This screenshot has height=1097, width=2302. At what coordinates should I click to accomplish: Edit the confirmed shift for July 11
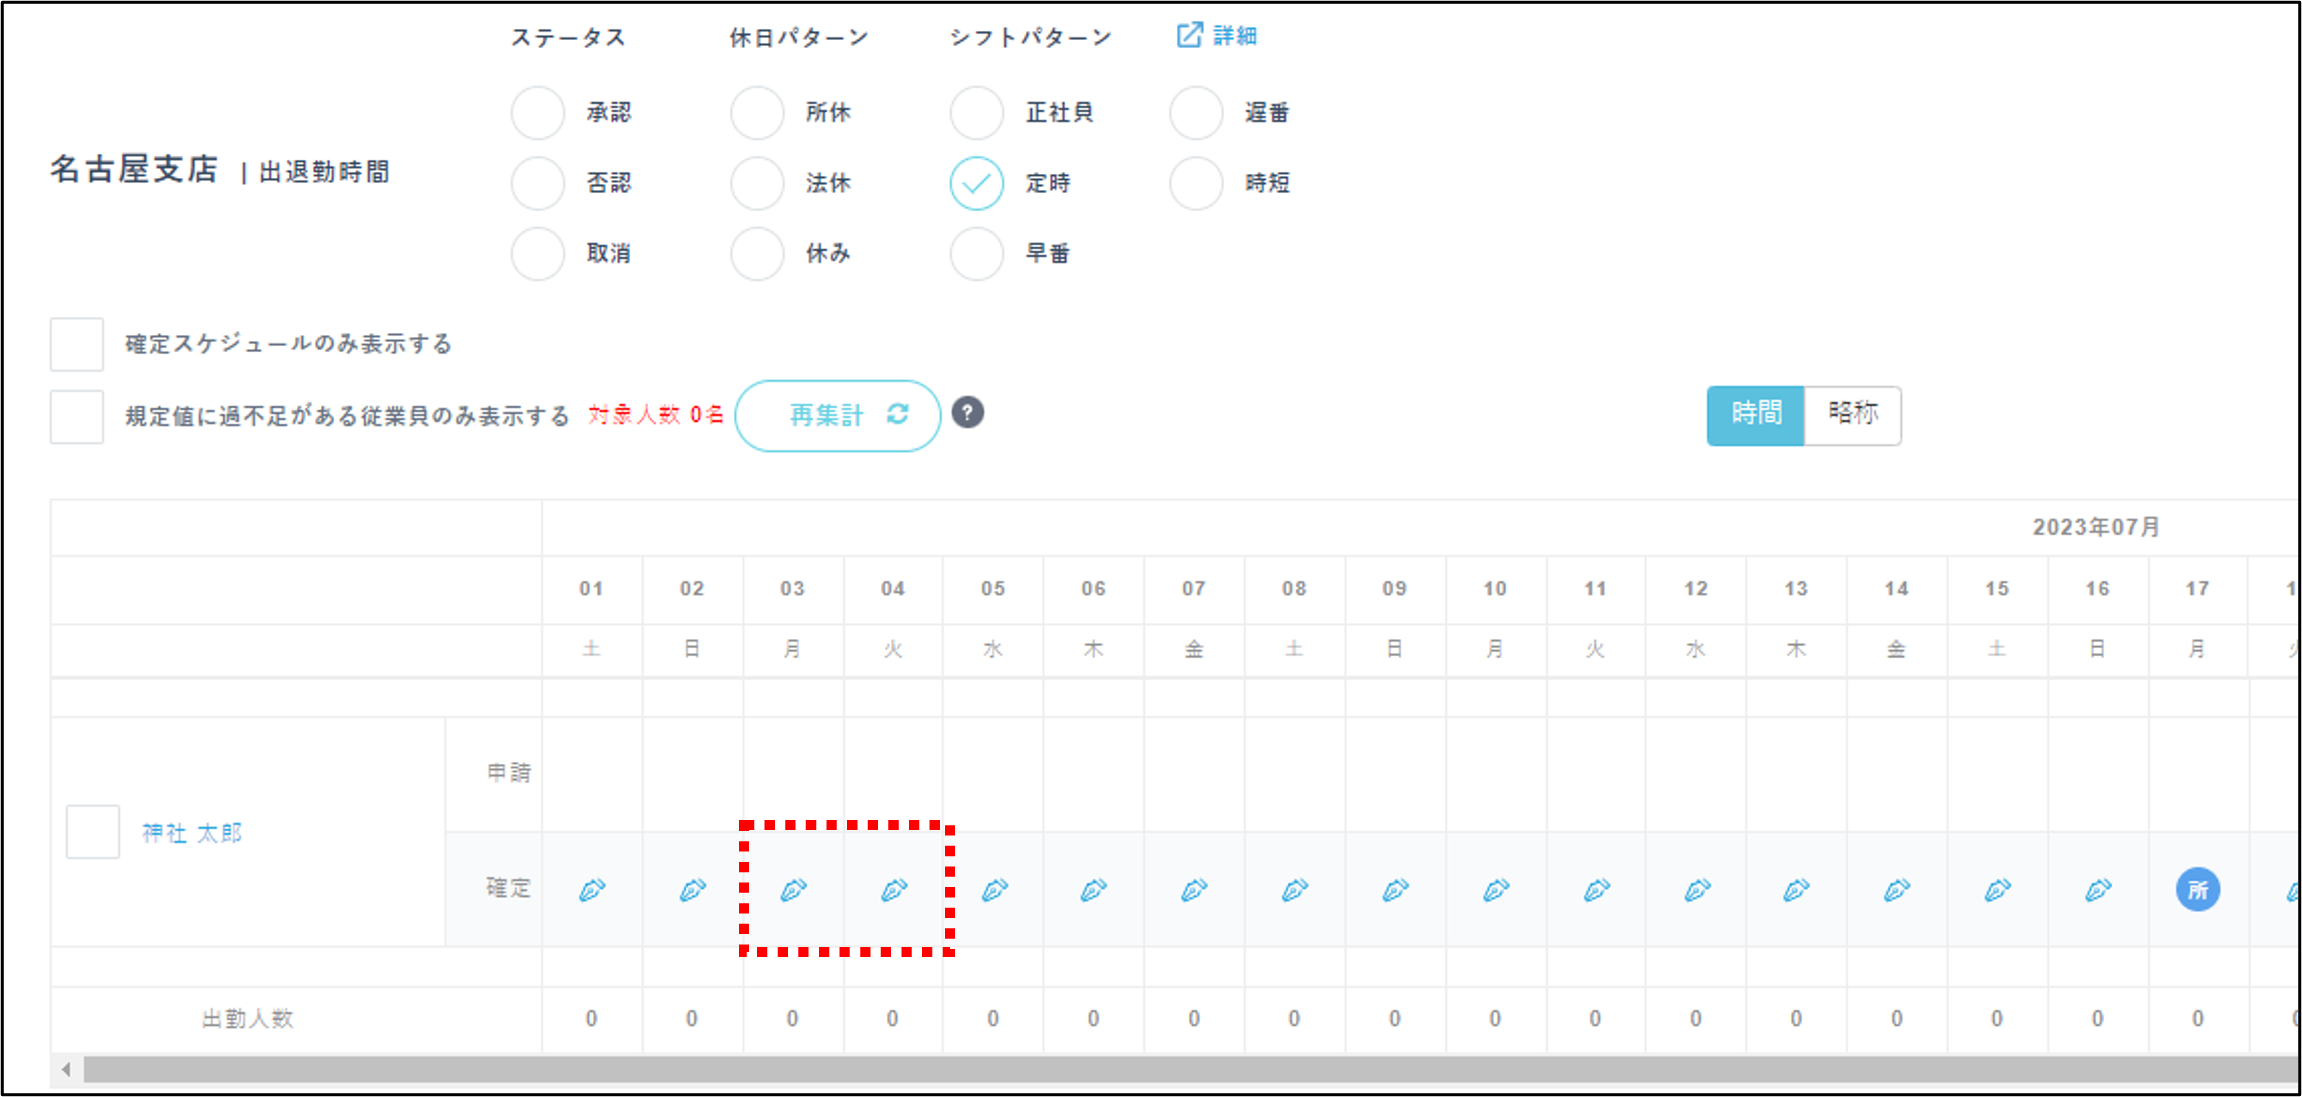1595,889
